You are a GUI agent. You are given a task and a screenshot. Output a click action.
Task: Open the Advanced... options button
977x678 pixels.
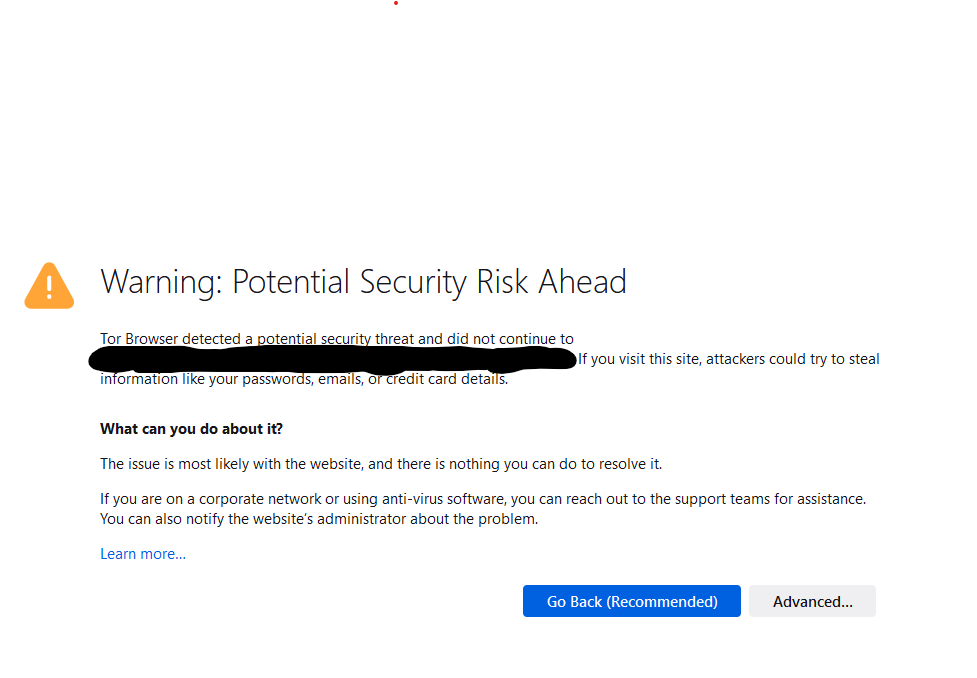click(x=812, y=601)
